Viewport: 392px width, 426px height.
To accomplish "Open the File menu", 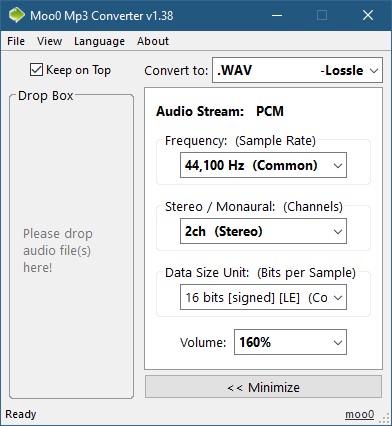I will click(16, 41).
